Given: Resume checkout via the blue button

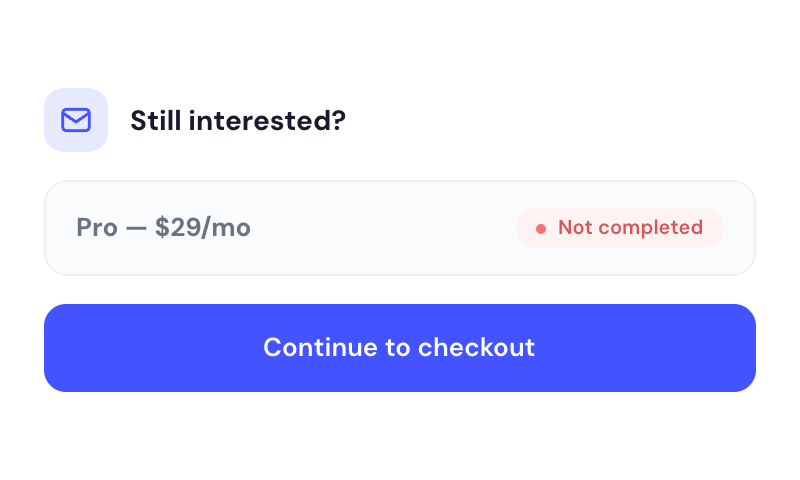Looking at the screenshot, I should [399, 348].
